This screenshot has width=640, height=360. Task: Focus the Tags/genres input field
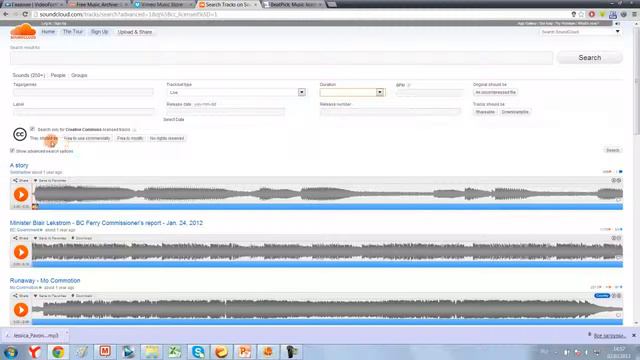[x=83, y=92]
